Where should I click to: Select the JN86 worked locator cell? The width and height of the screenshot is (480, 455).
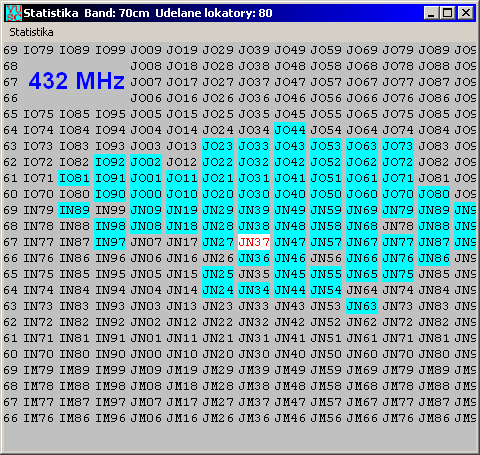click(x=434, y=258)
